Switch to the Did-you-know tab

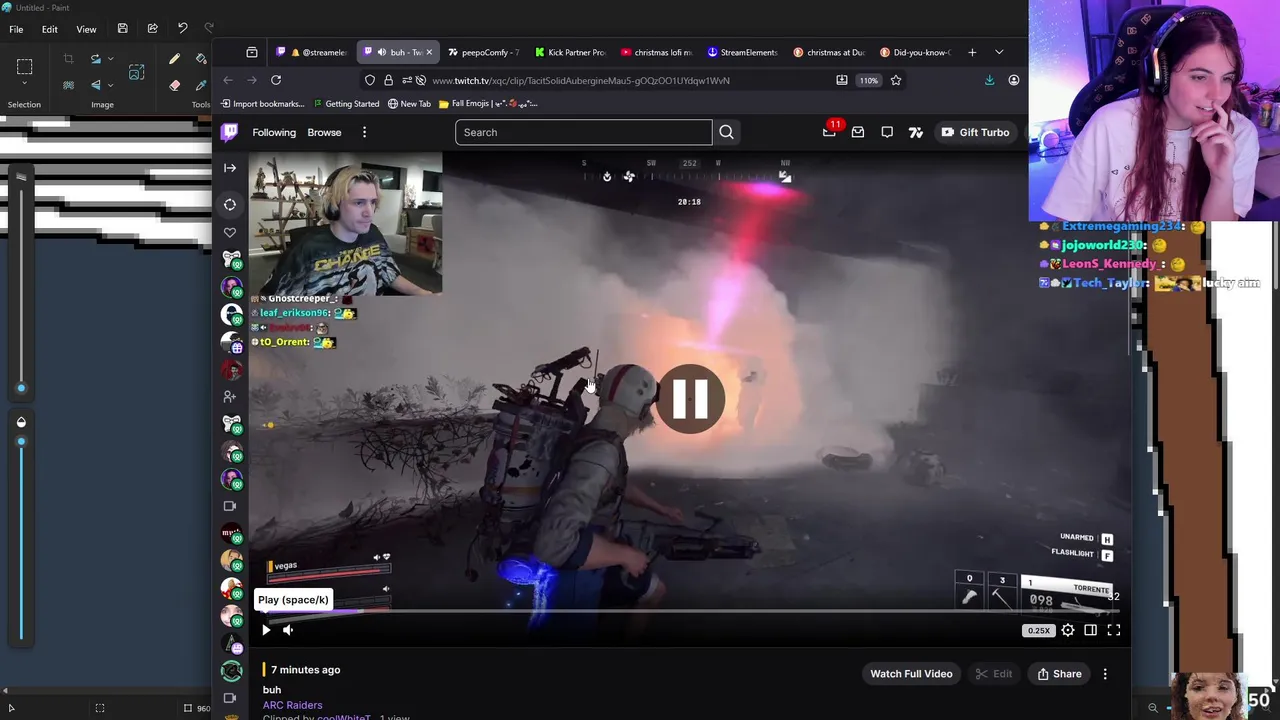915,52
